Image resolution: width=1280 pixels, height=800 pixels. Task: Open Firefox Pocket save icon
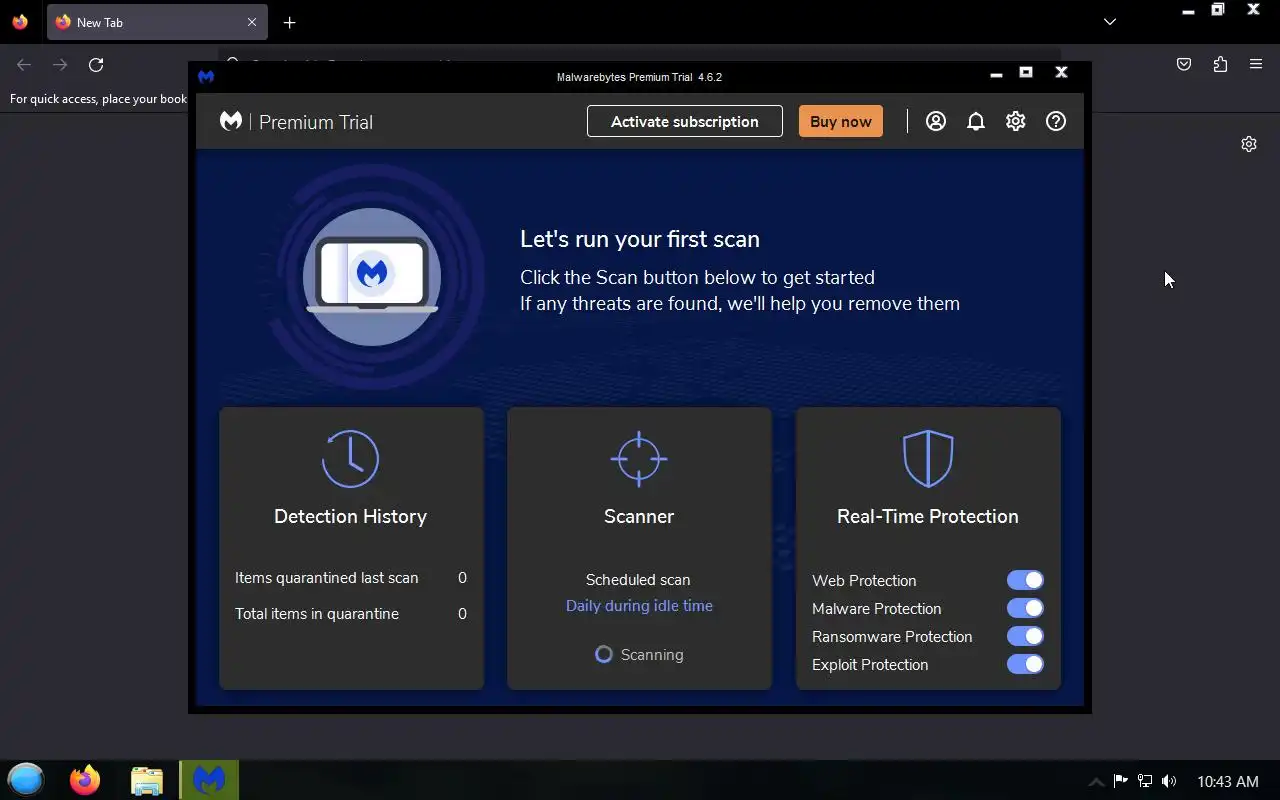click(1184, 65)
